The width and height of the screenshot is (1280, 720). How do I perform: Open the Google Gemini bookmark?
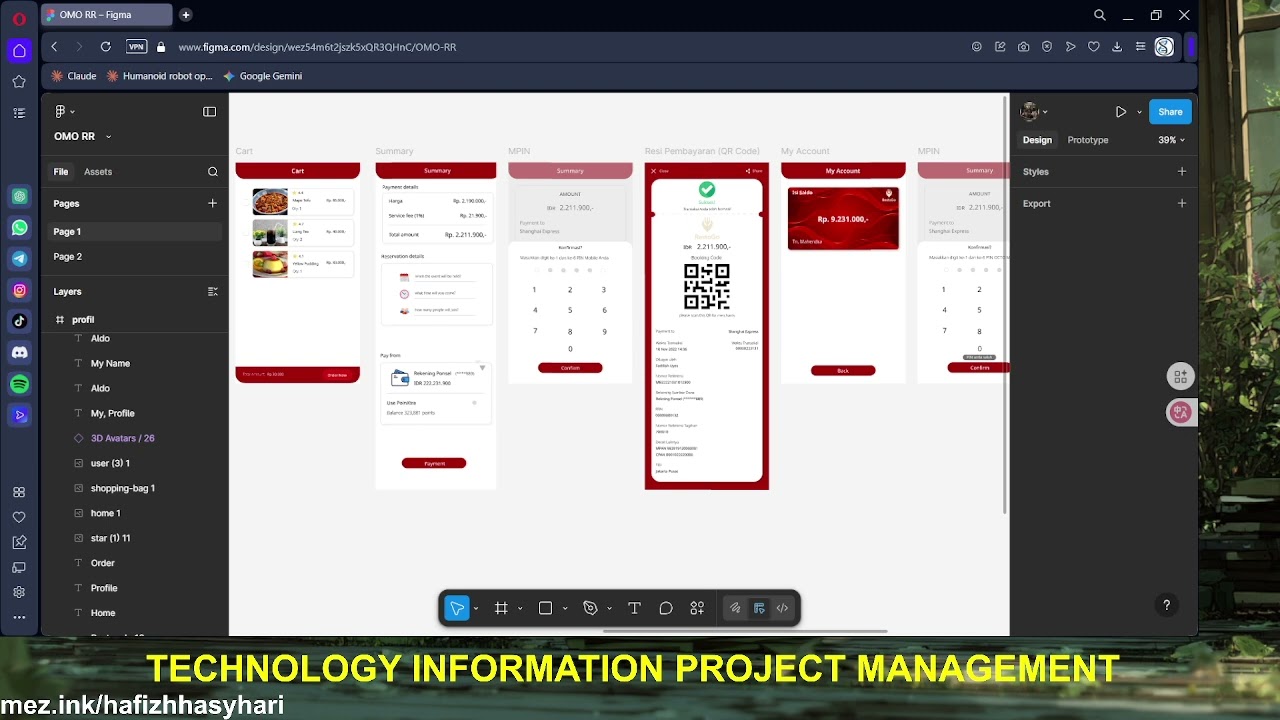coord(262,76)
